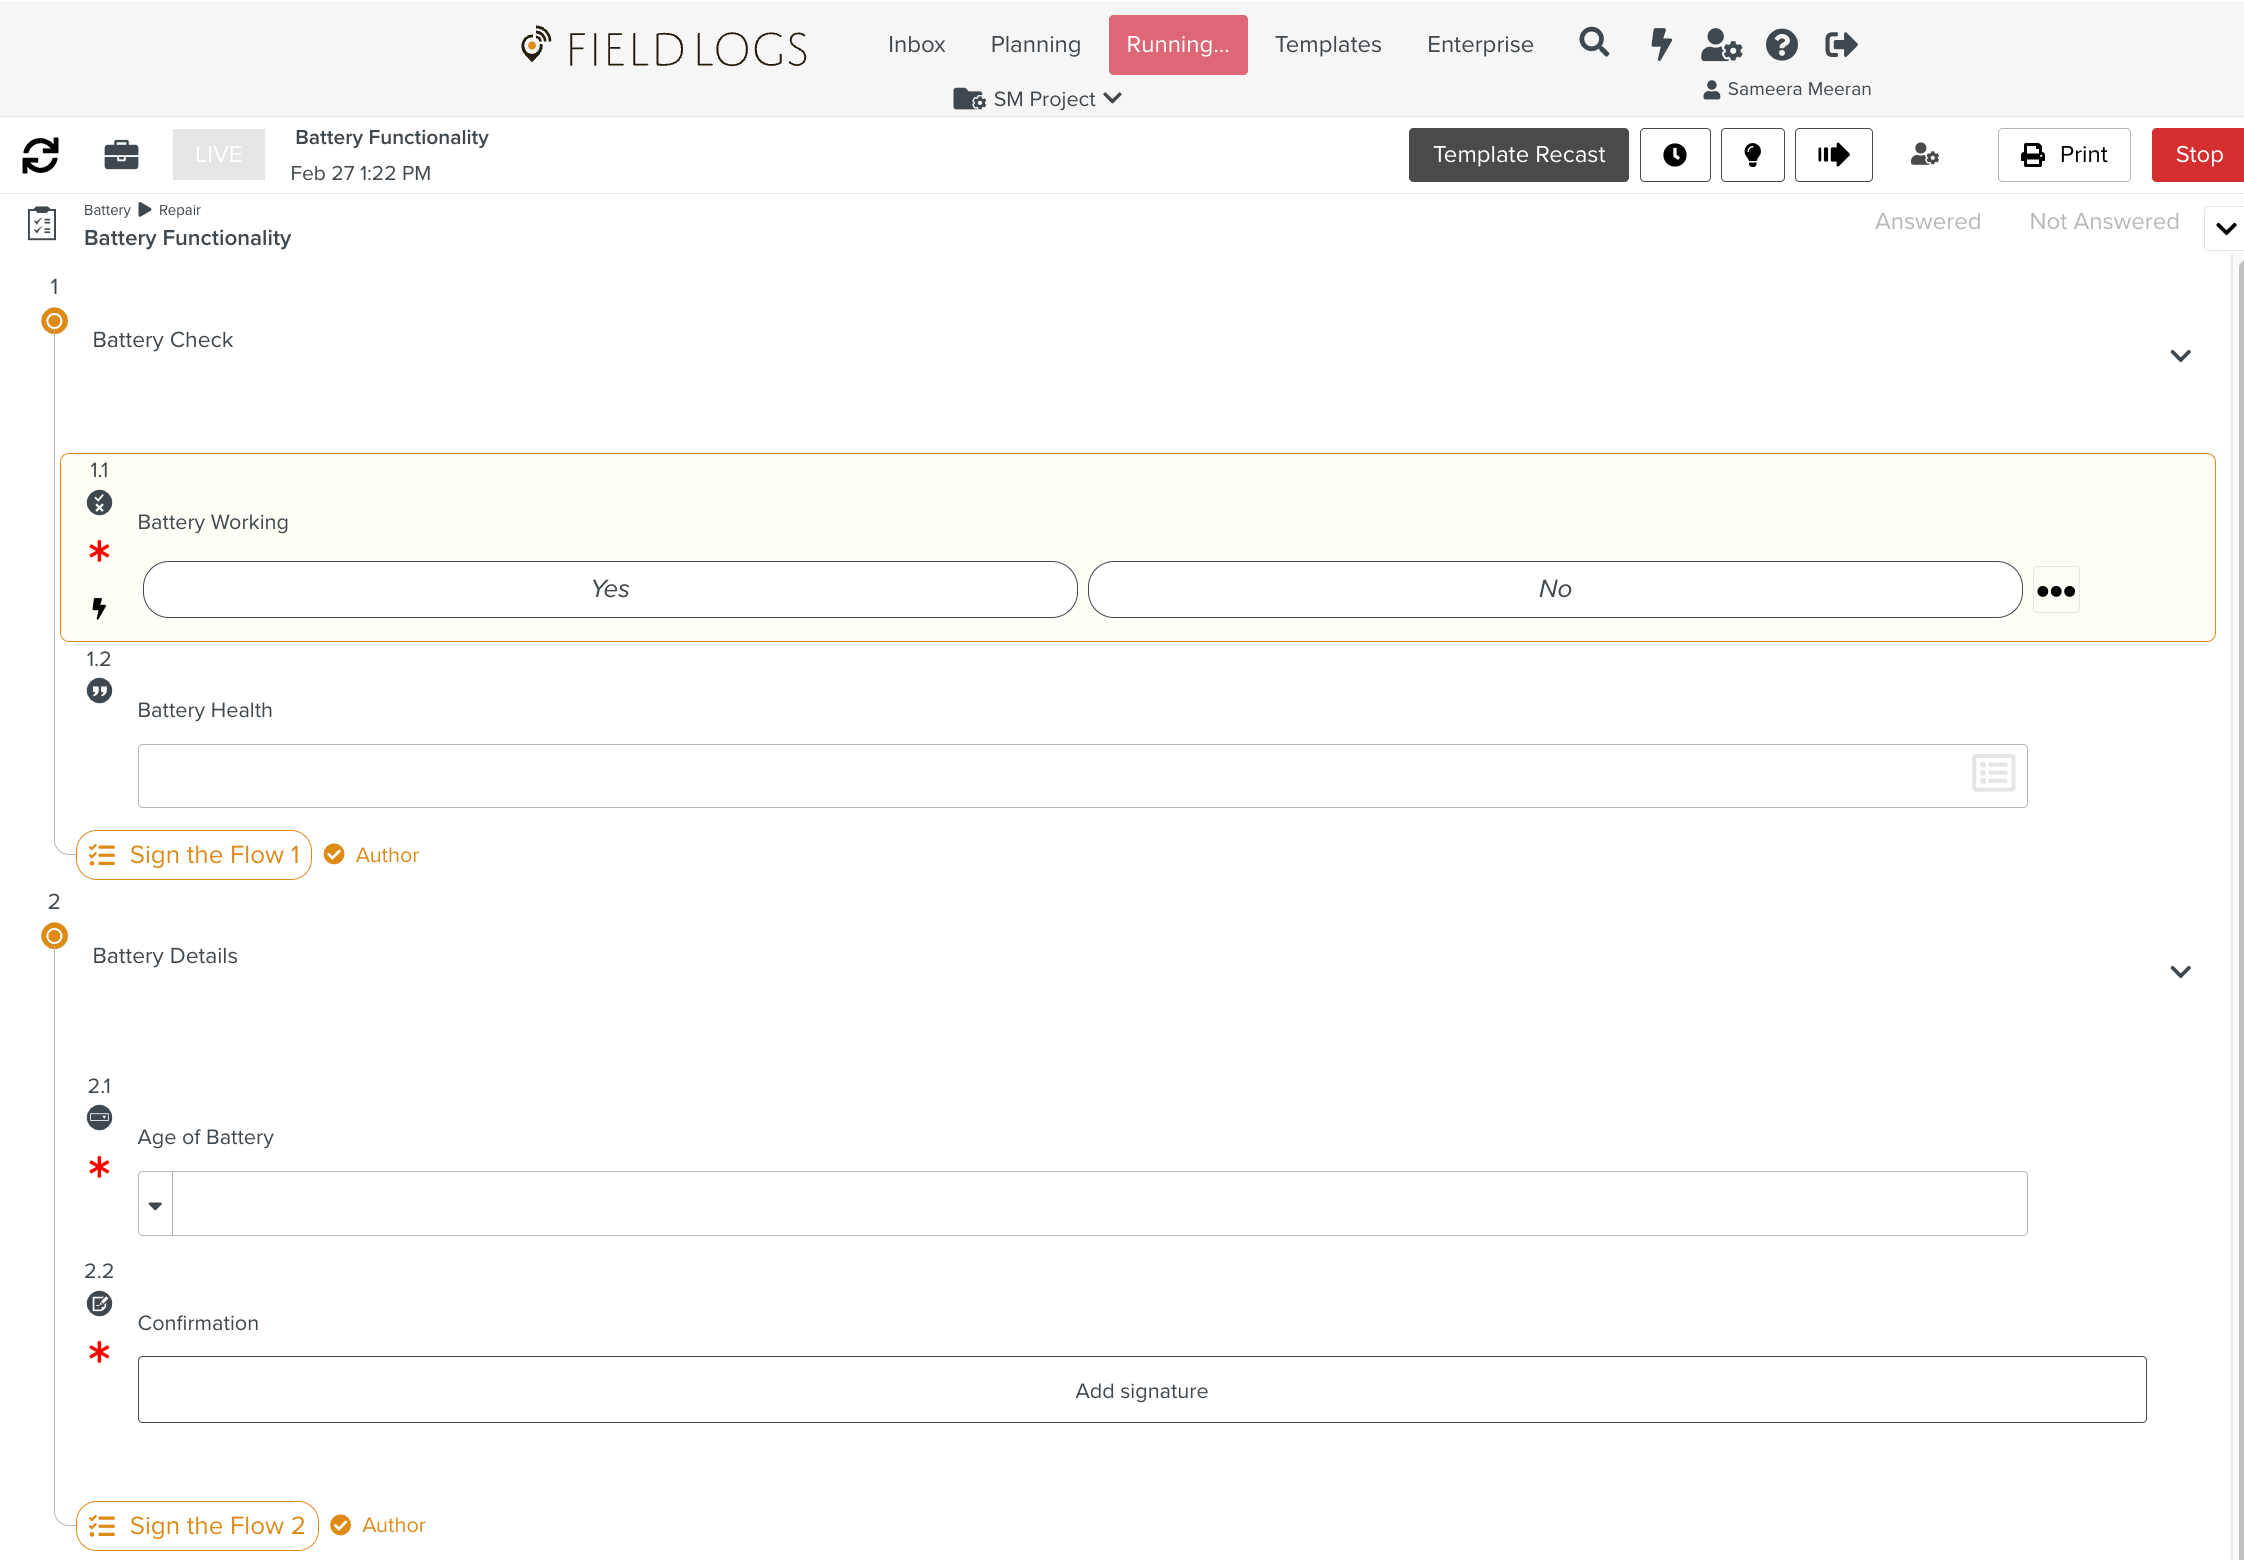Click the user profile icon beside Sameera Meeran
This screenshot has height=1560, width=2244.
1712,89
